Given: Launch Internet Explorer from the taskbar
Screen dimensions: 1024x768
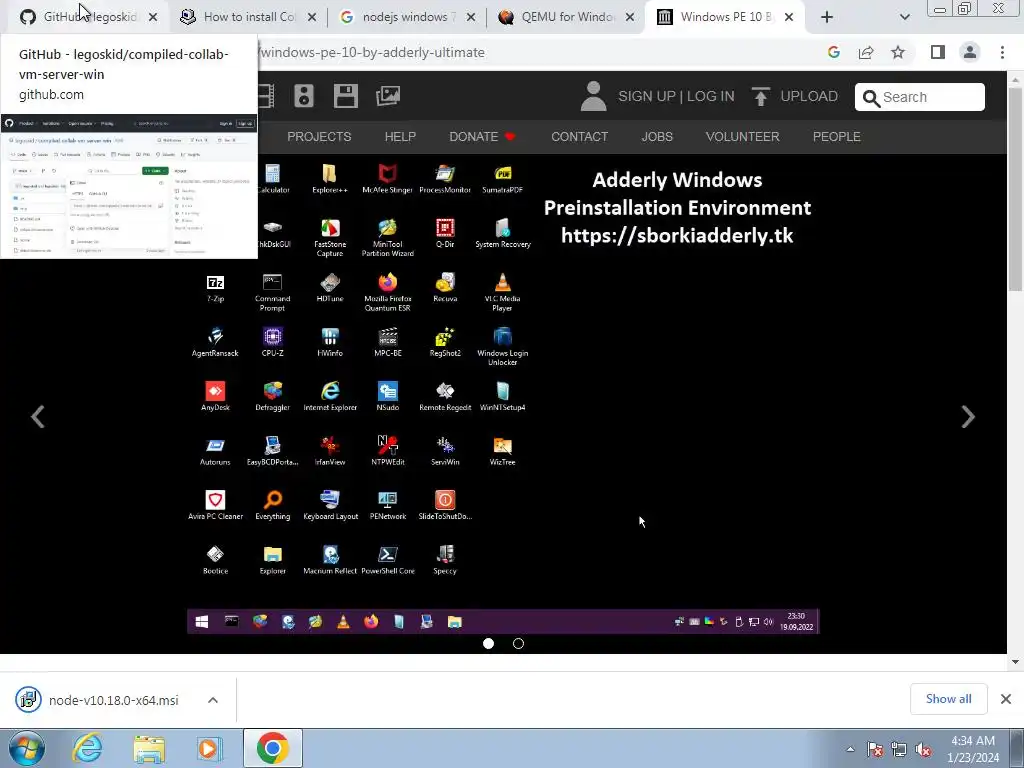Looking at the screenshot, I should 87,748.
